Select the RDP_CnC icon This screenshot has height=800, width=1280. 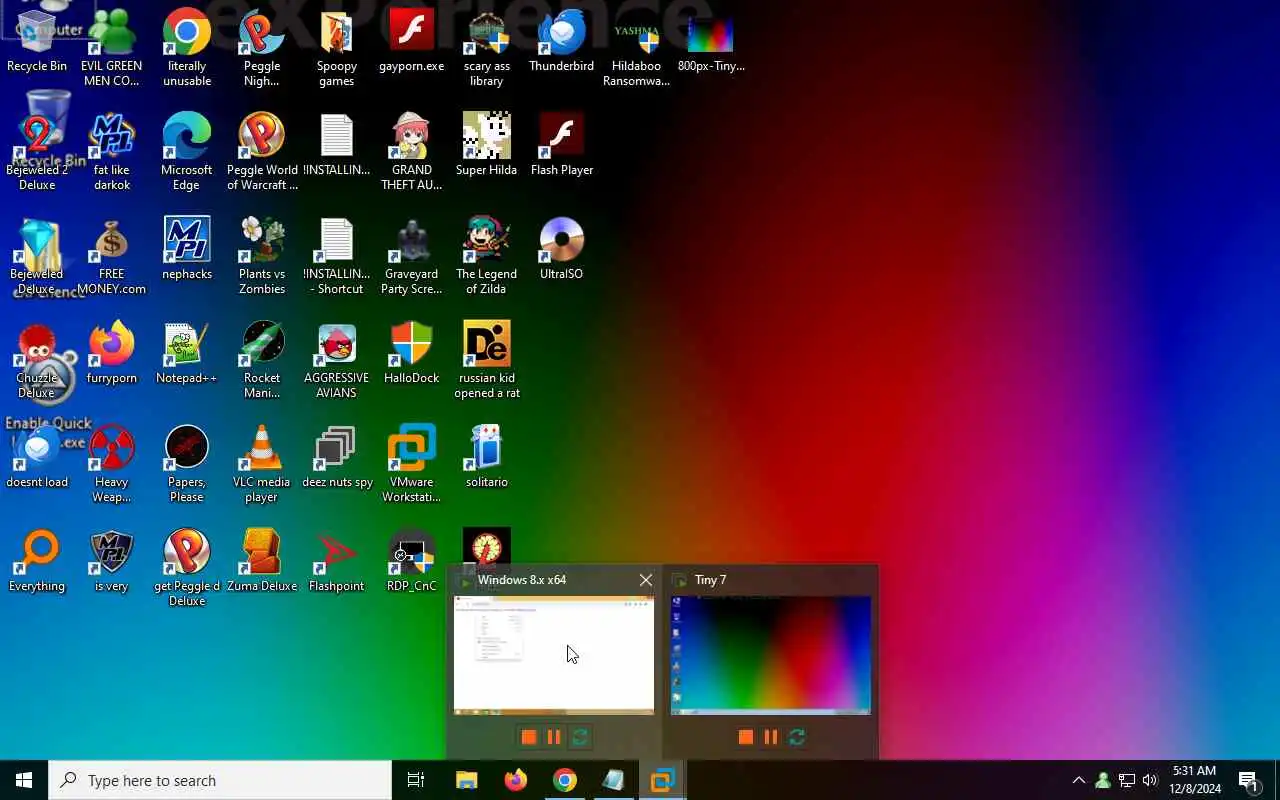tap(411, 560)
